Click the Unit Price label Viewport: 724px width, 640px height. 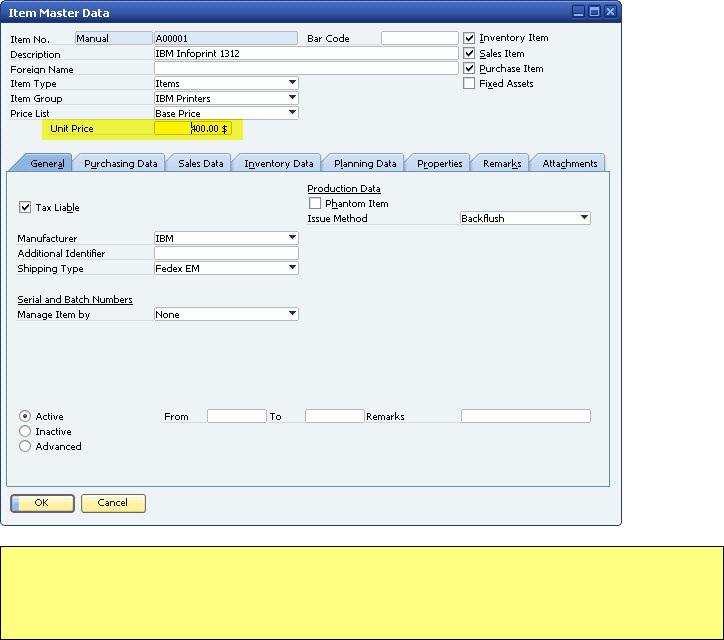72,128
